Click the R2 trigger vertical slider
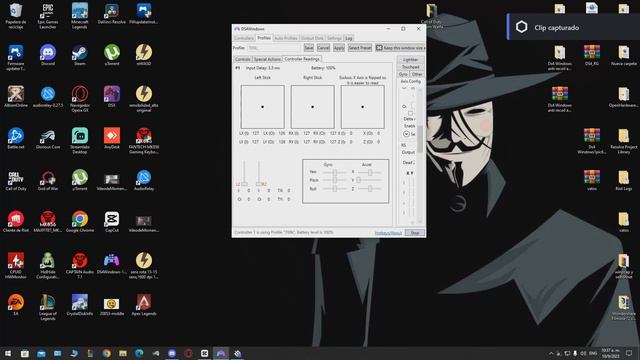The width and height of the screenshot is (640, 360). click(x=258, y=173)
